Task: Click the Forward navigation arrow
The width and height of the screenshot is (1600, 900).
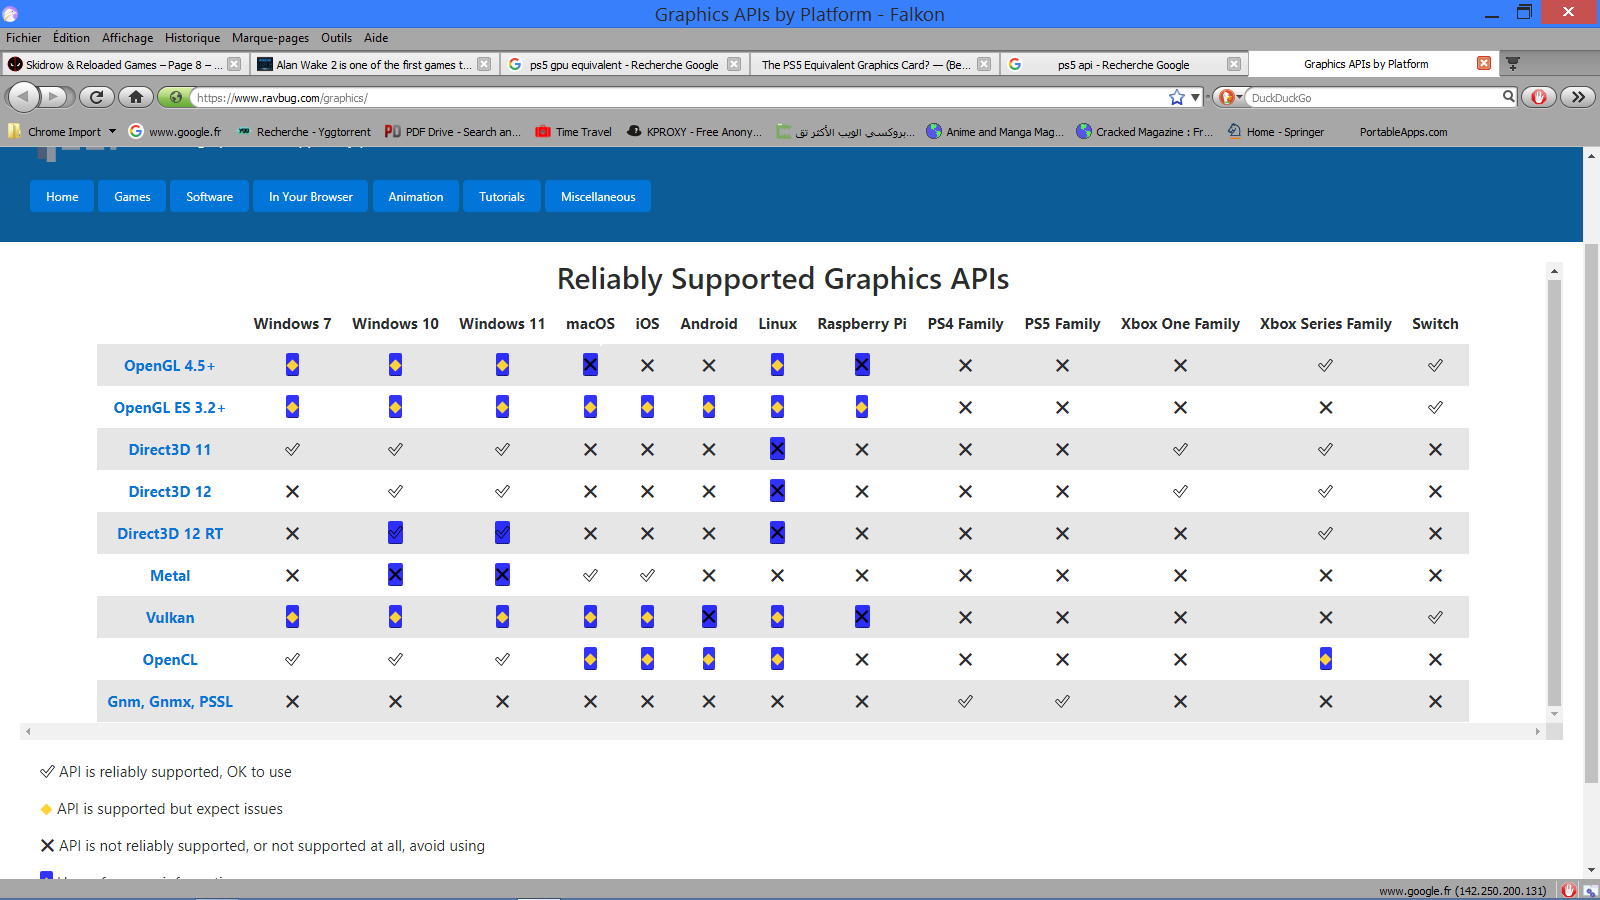Action: coord(54,97)
